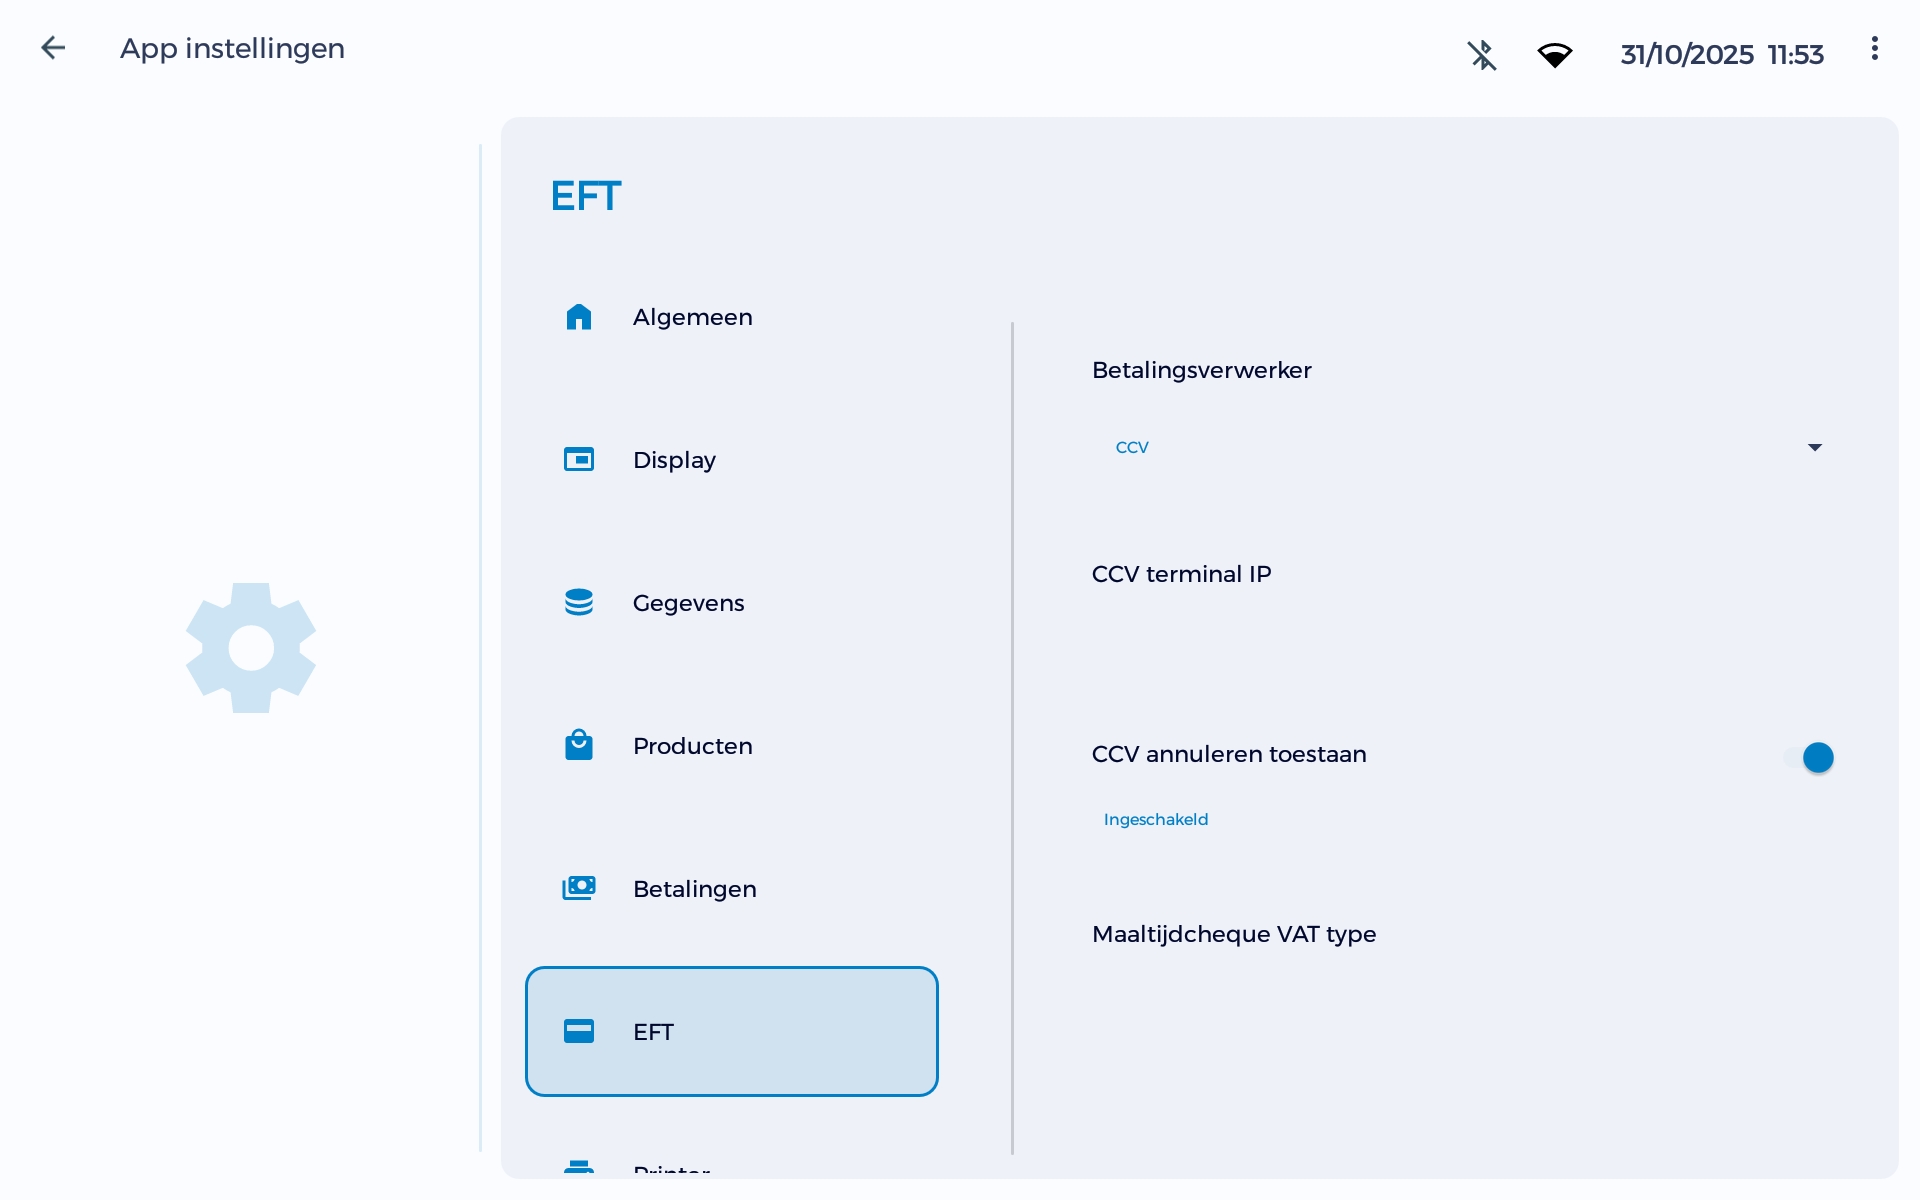Click the Algemeen home icon

[x=579, y=317]
